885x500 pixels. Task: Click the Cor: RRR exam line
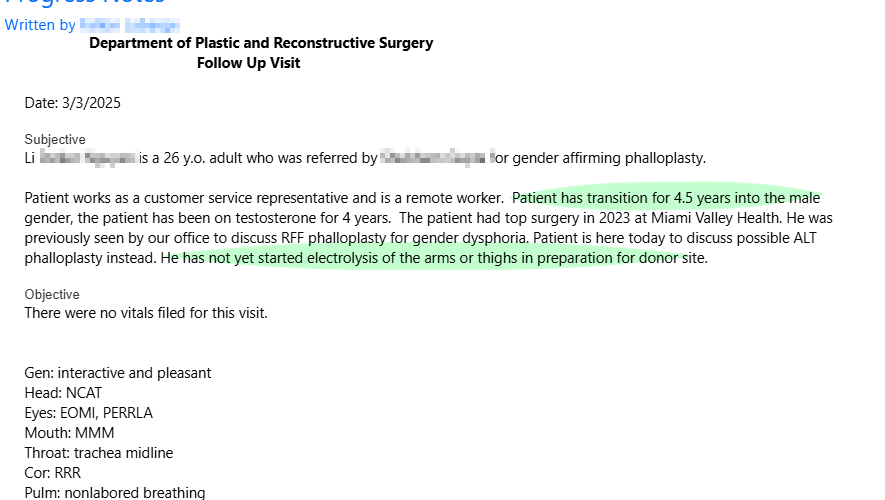tap(52, 473)
